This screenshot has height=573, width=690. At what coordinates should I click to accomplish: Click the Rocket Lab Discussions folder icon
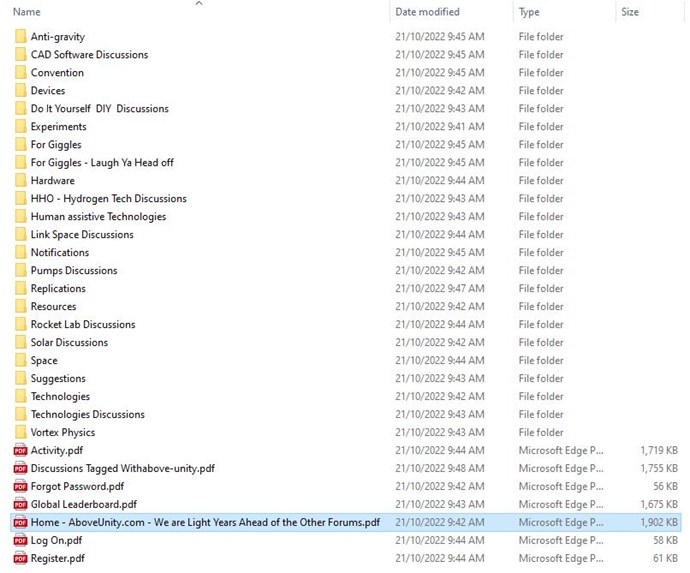point(20,324)
